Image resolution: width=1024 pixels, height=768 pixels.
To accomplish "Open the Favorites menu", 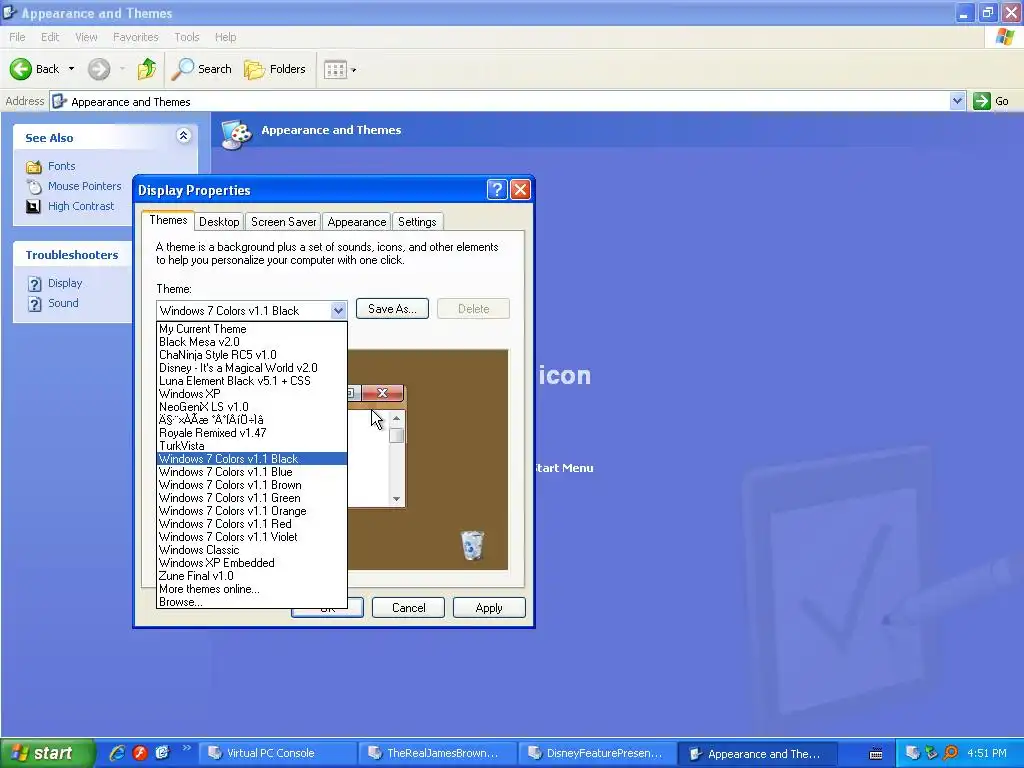I will tap(135, 37).
